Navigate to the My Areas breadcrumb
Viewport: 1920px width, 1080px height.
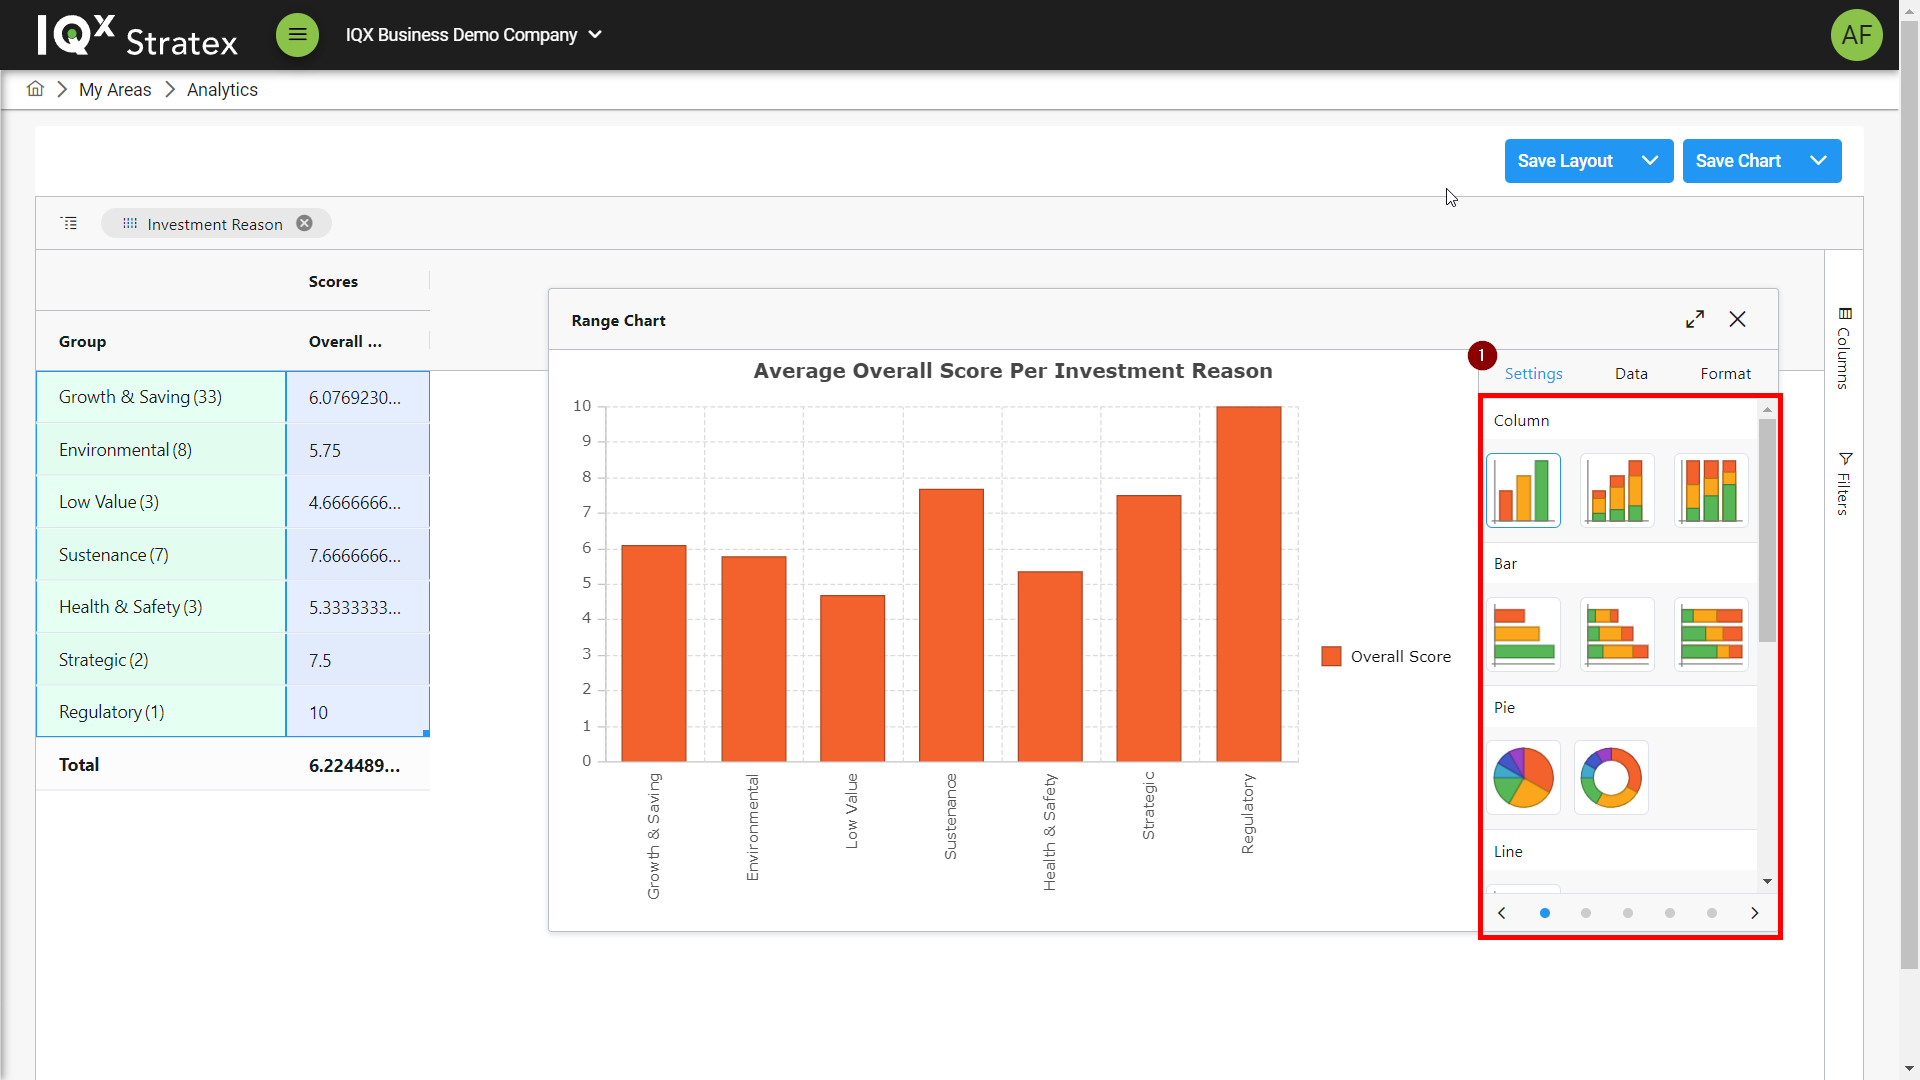point(115,90)
